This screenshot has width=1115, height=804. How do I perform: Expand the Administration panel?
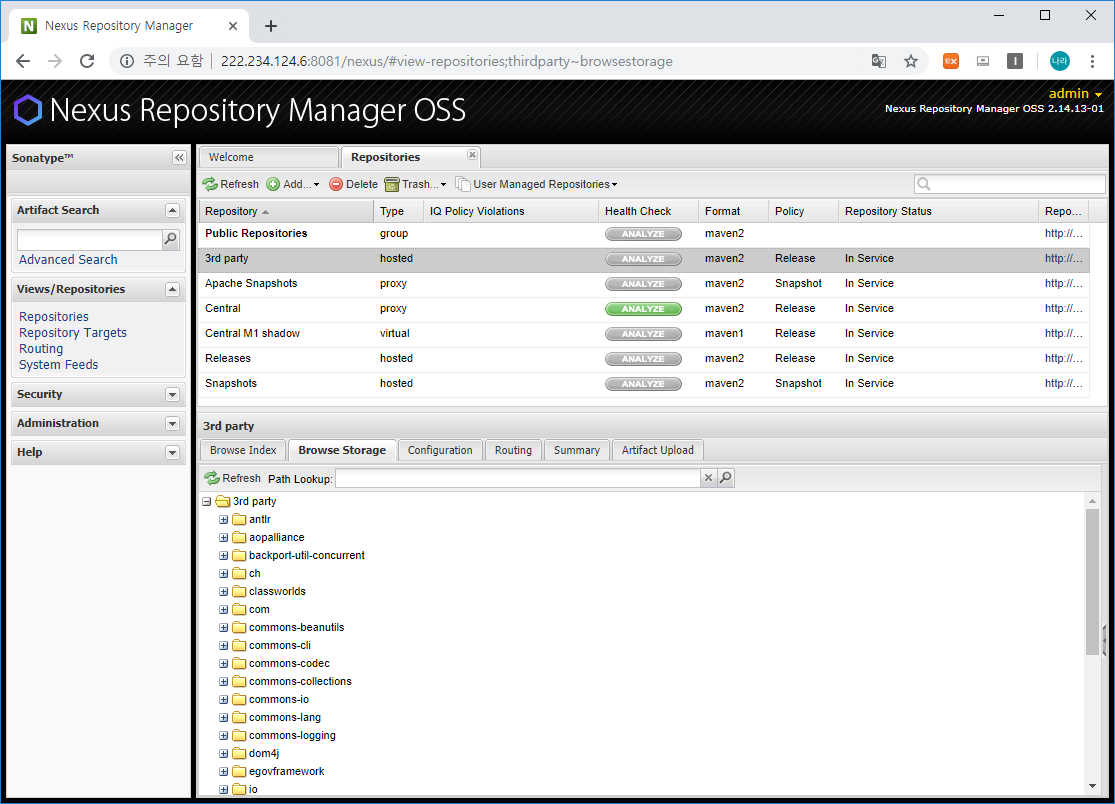point(172,424)
